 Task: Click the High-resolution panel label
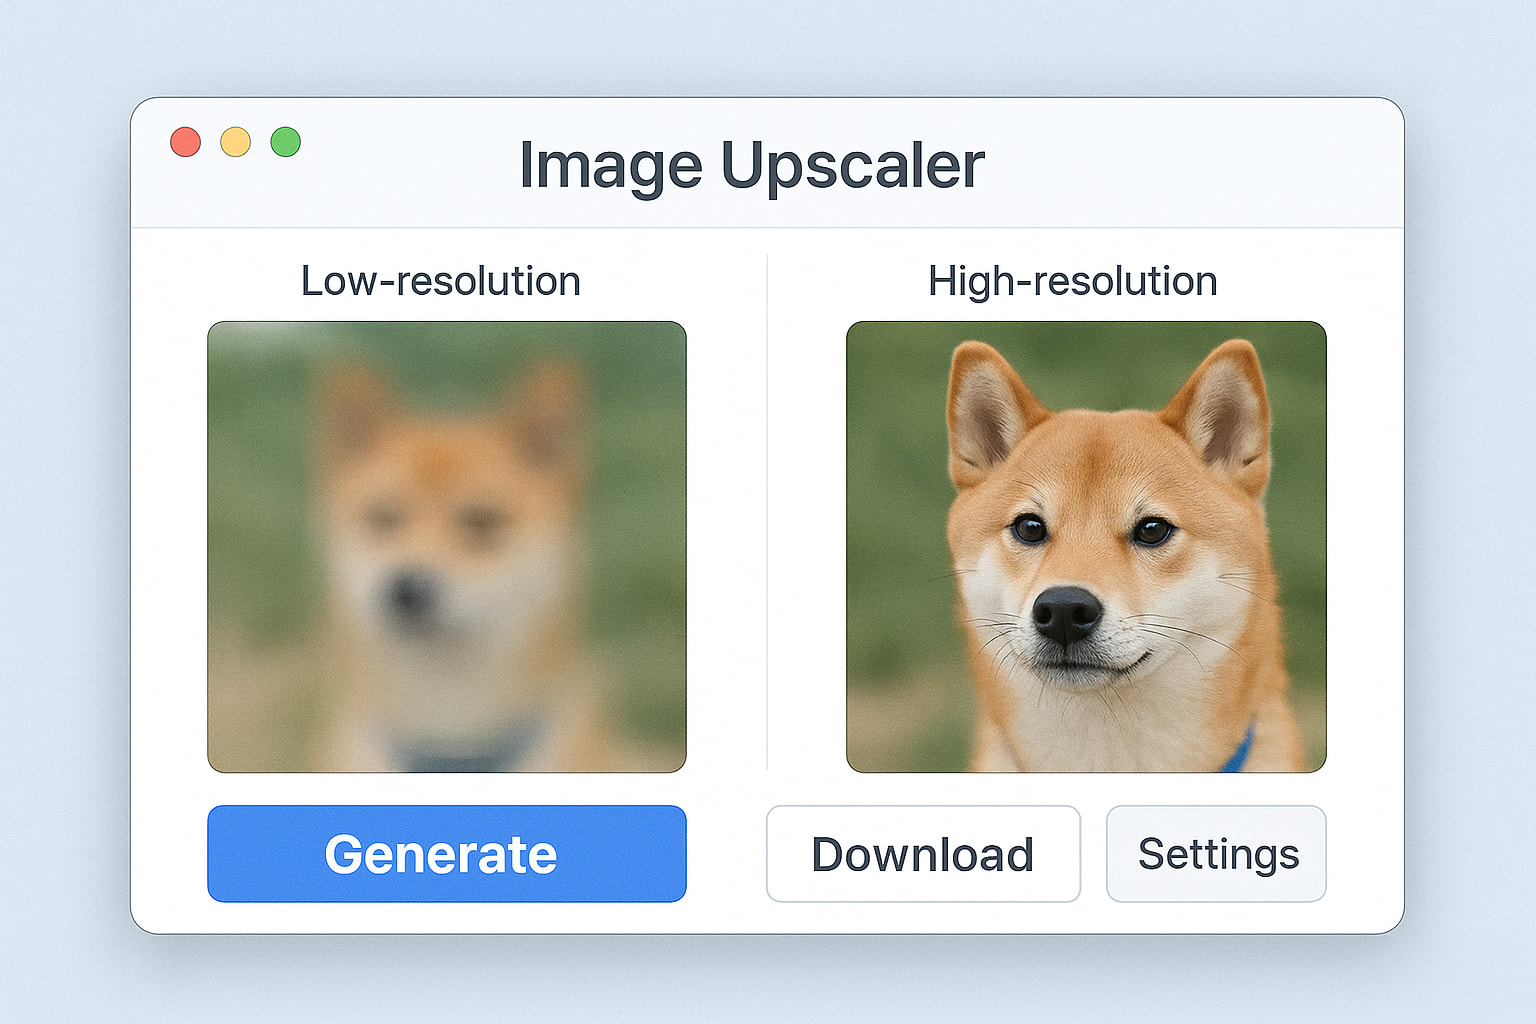coord(1072,281)
